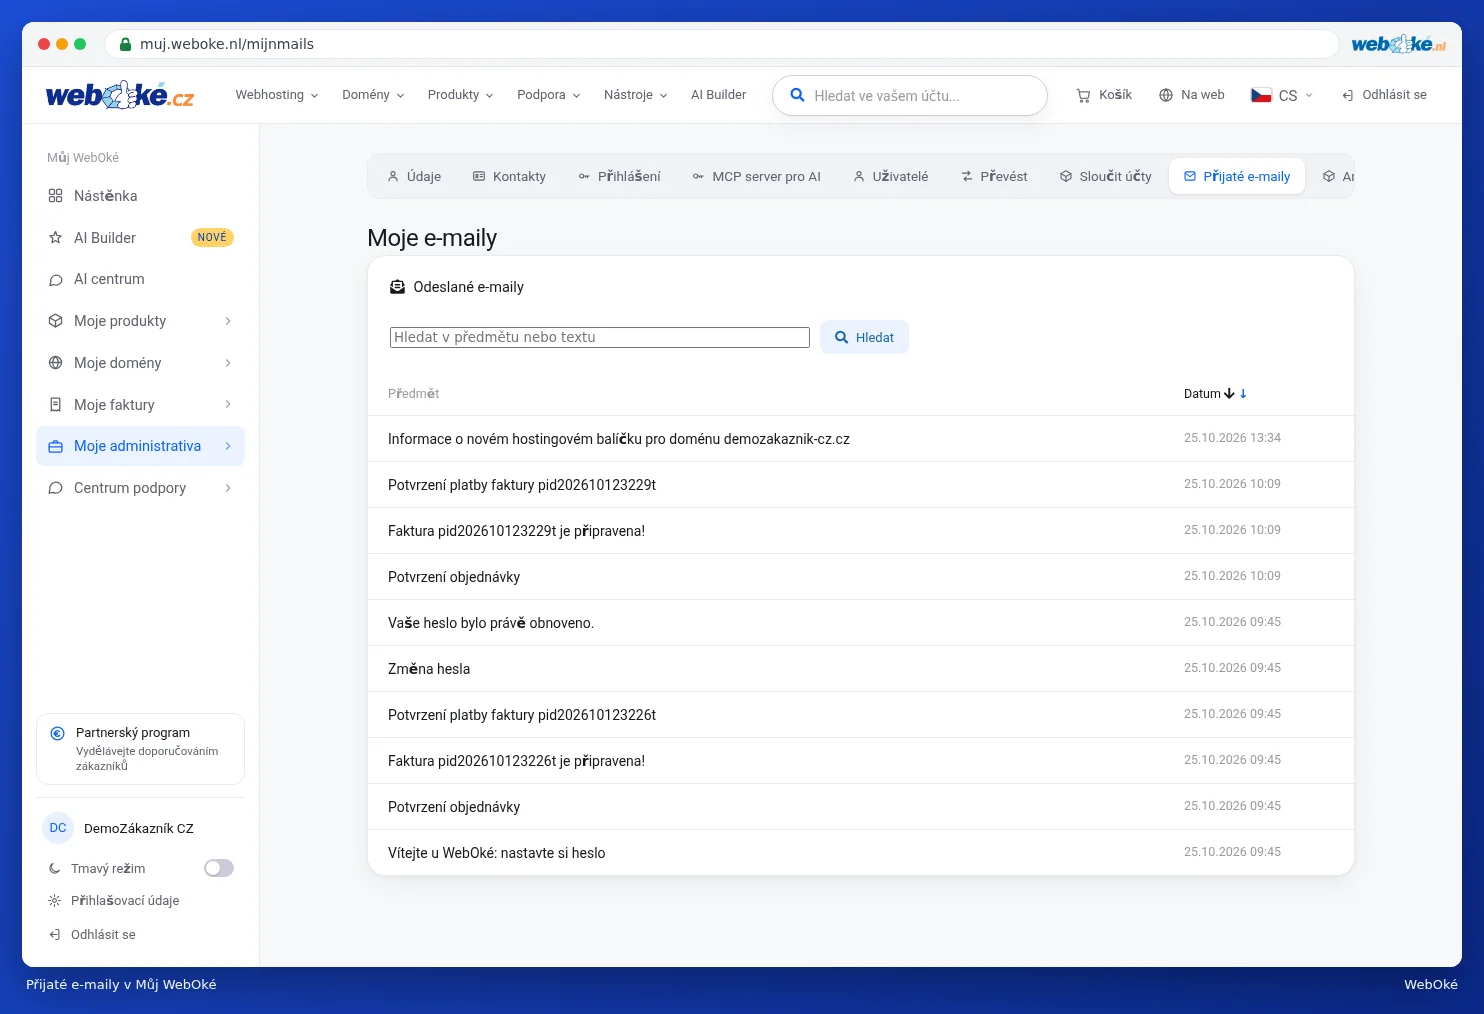The width and height of the screenshot is (1484, 1014).
Task: Expand the Nástroje dropdown menu
Action: [x=636, y=95]
